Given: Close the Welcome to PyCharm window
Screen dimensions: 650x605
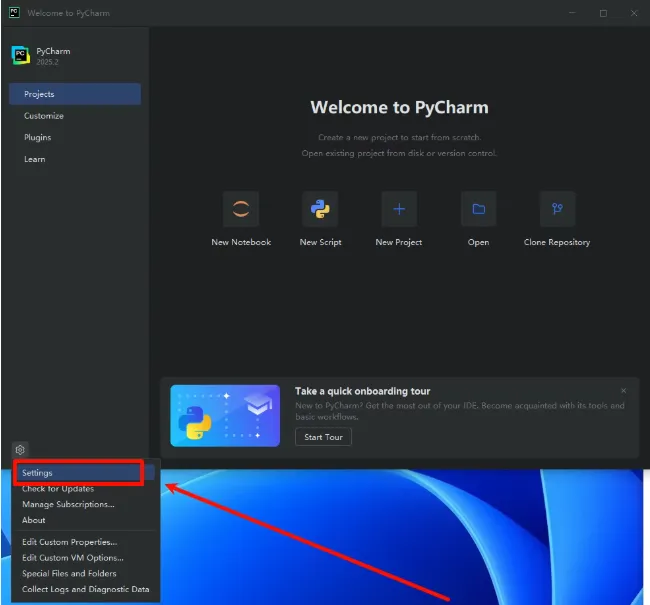Looking at the screenshot, I should (x=634, y=13).
